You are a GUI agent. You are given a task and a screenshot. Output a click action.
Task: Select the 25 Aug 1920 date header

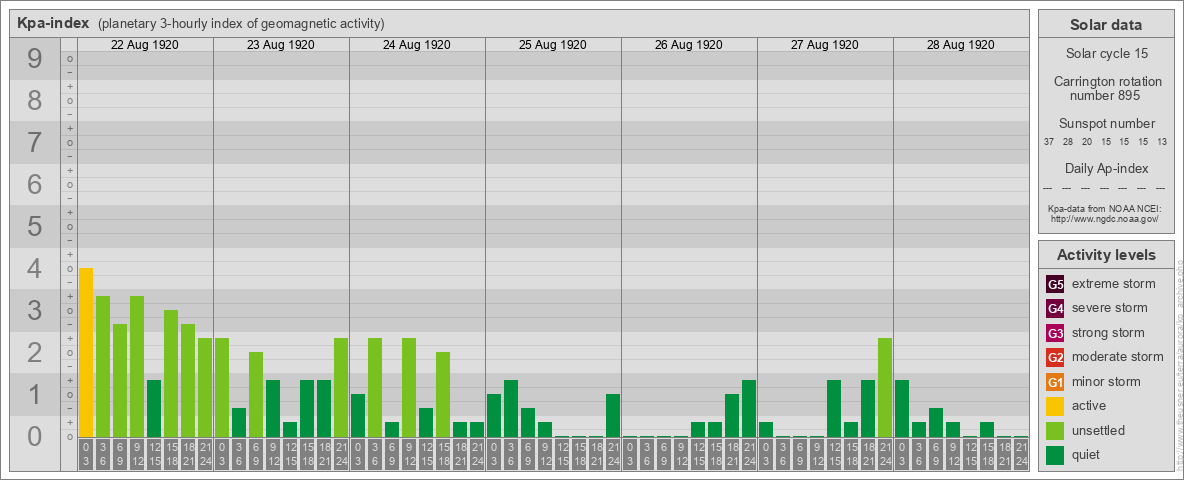[553, 45]
